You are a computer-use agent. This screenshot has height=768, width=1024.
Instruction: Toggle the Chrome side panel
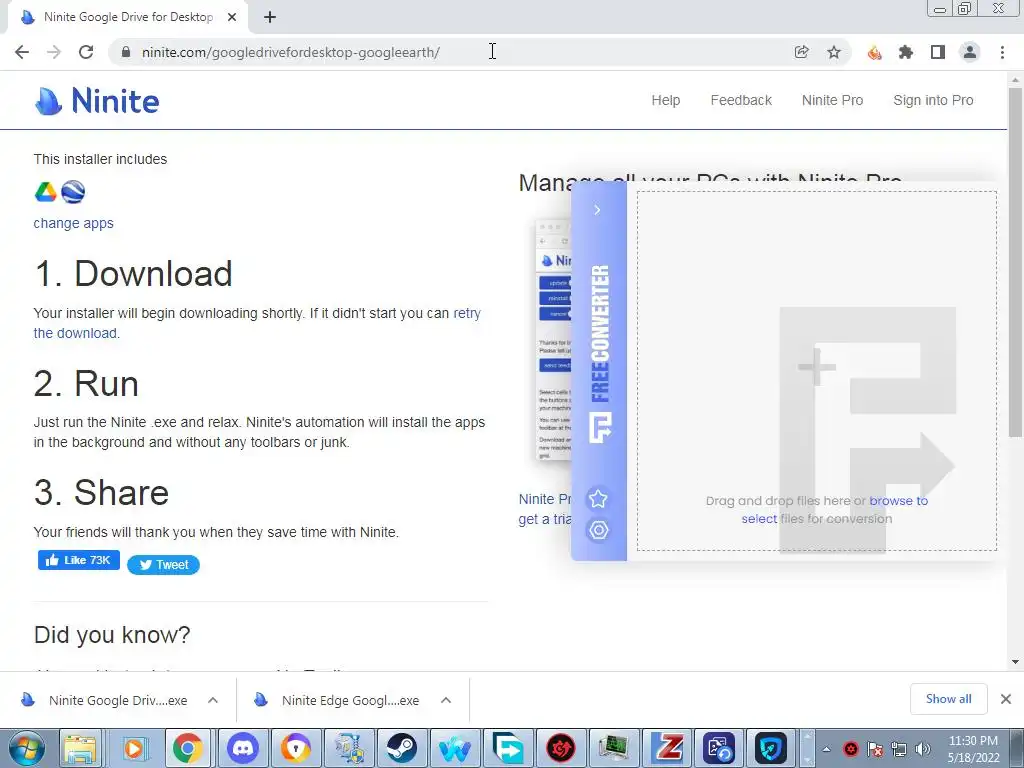click(938, 52)
